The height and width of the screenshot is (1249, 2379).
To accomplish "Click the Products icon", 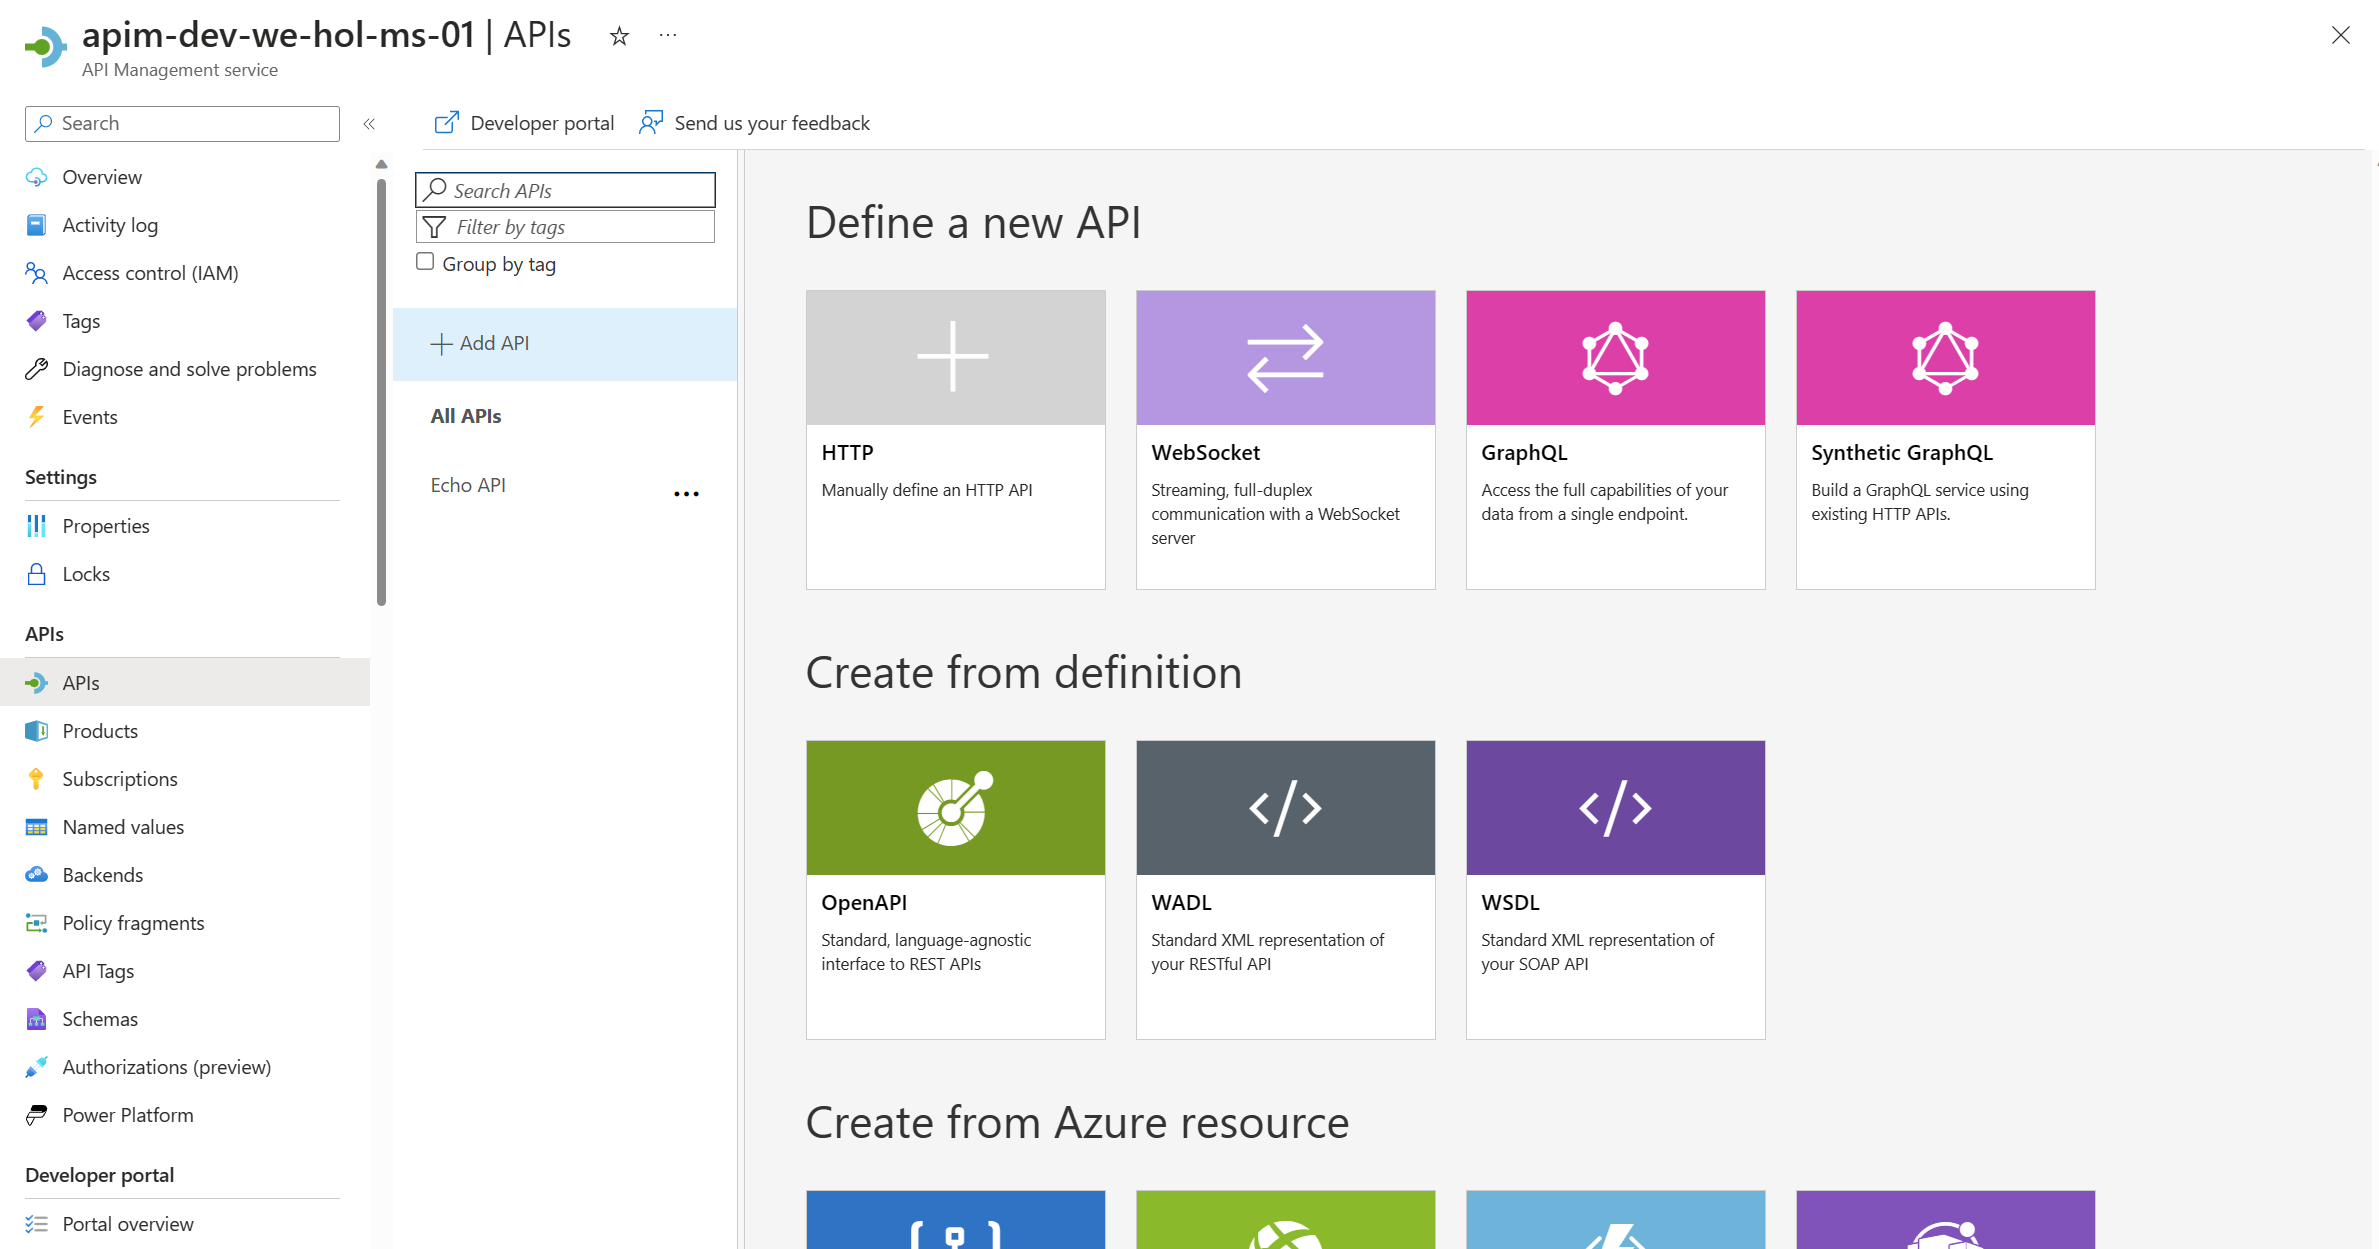I will [37, 731].
